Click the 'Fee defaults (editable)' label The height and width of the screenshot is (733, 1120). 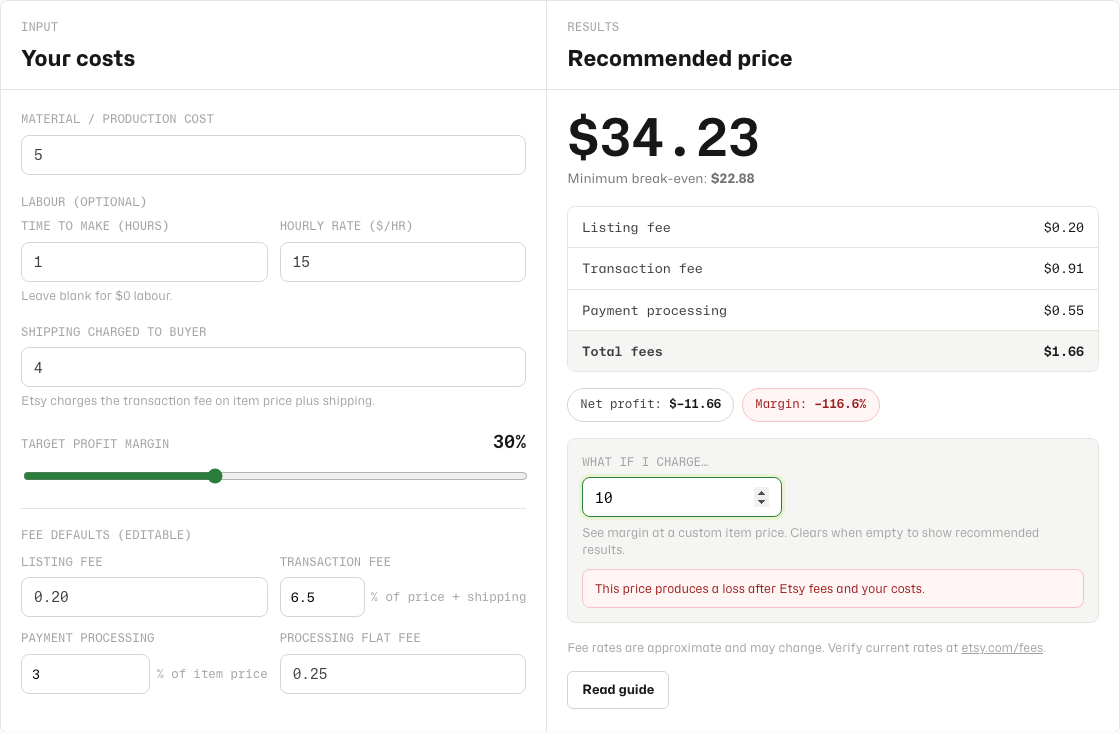coord(106,535)
